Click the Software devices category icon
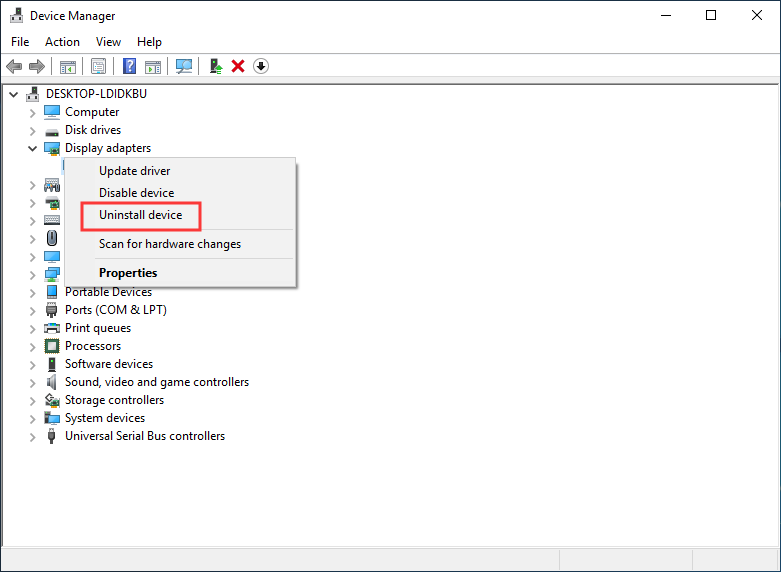The width and height of the screenshot is (781, 572). click(52, 364)
